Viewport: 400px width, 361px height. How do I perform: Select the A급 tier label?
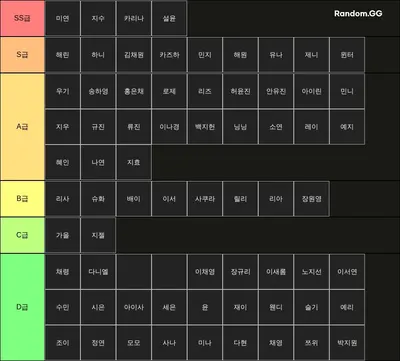(22, 127)
